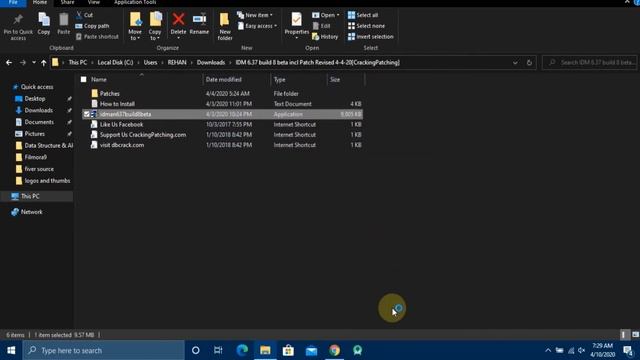Click the folder search box
The height and width of the screenshot is (360, 640).
[x=589, y=62]
